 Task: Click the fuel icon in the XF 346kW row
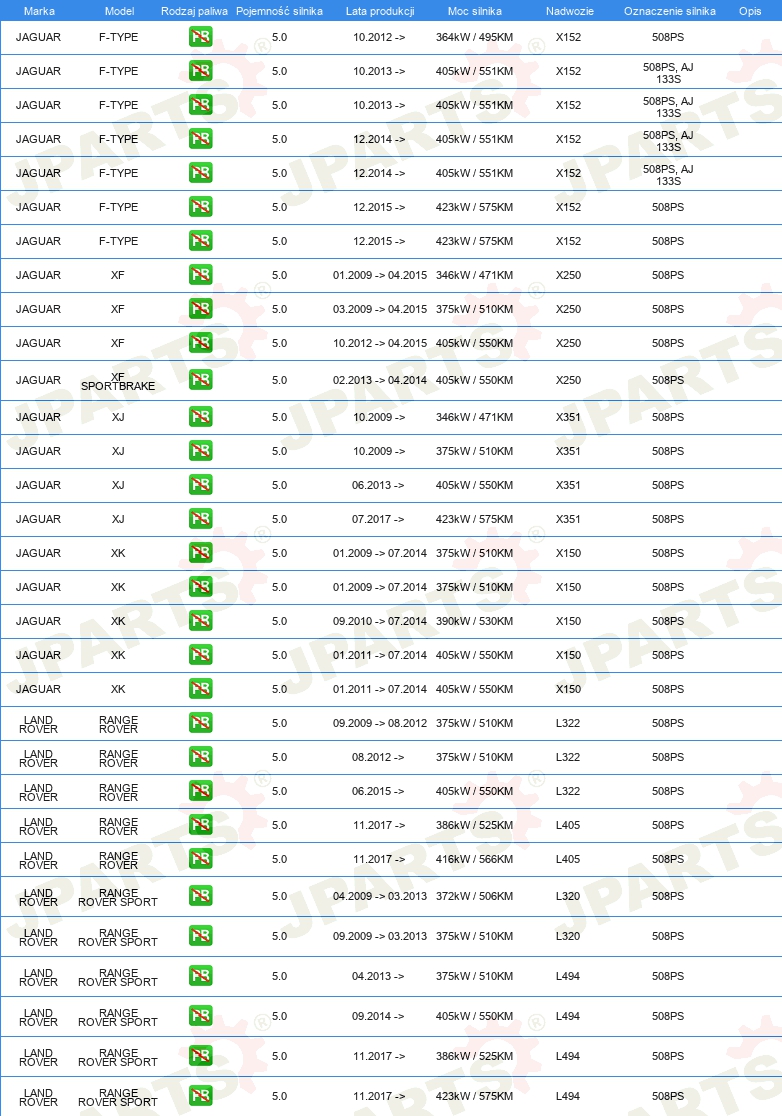(x=201, y=275)
